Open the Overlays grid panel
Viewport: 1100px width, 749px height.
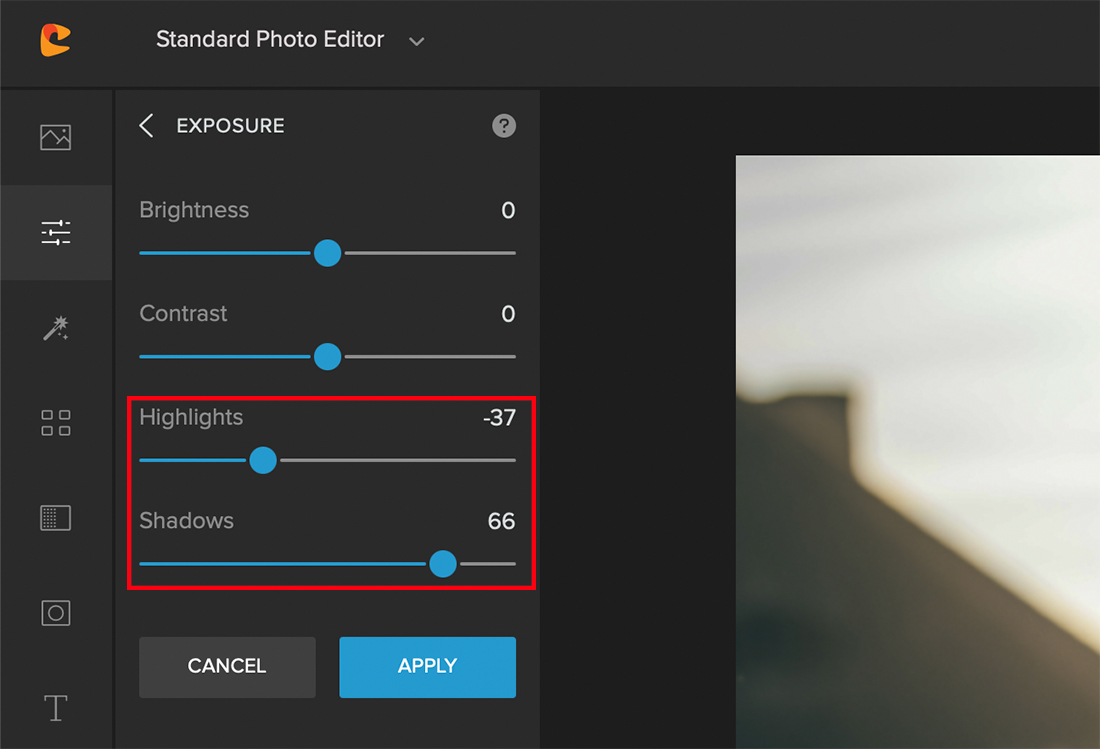click(x=55, y=422)
